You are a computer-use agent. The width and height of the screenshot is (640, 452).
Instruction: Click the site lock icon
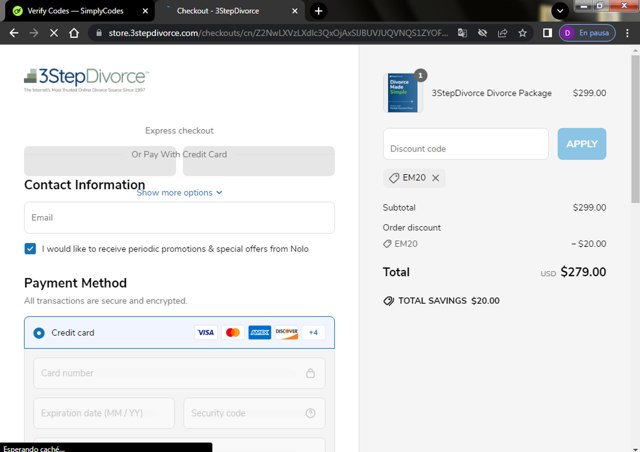(99, 33)
